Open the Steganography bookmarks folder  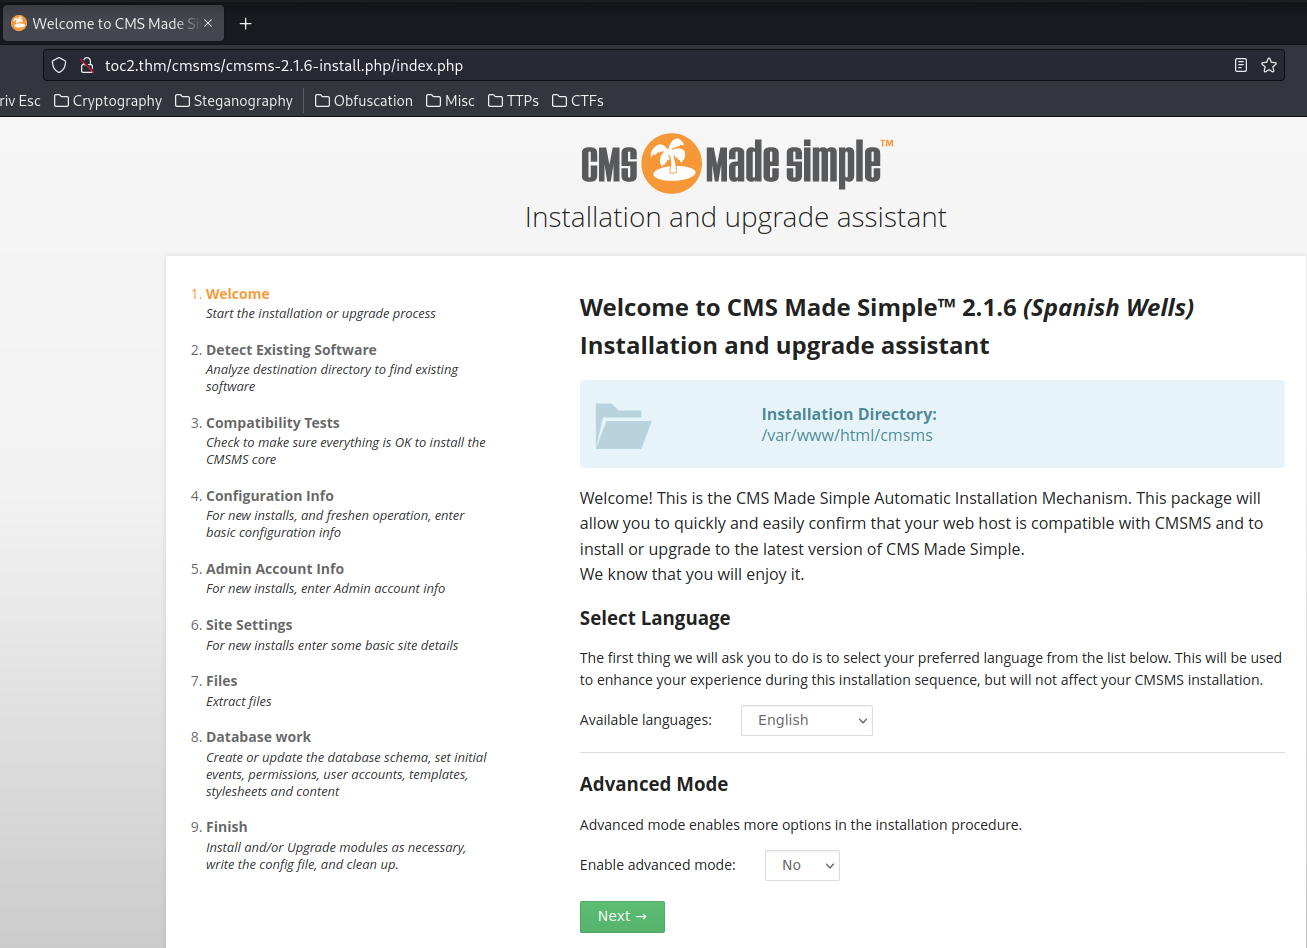tap(234, 101)
